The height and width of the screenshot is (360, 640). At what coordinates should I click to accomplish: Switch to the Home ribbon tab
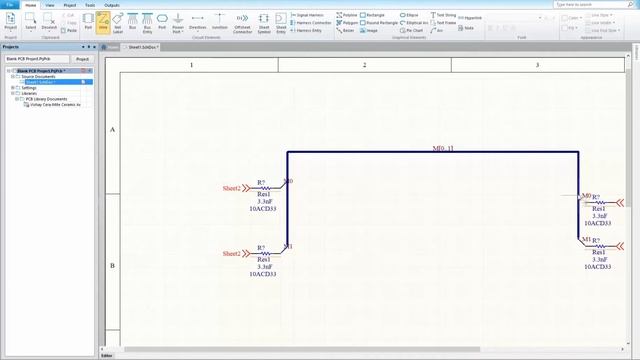click(x=31, y=5)
